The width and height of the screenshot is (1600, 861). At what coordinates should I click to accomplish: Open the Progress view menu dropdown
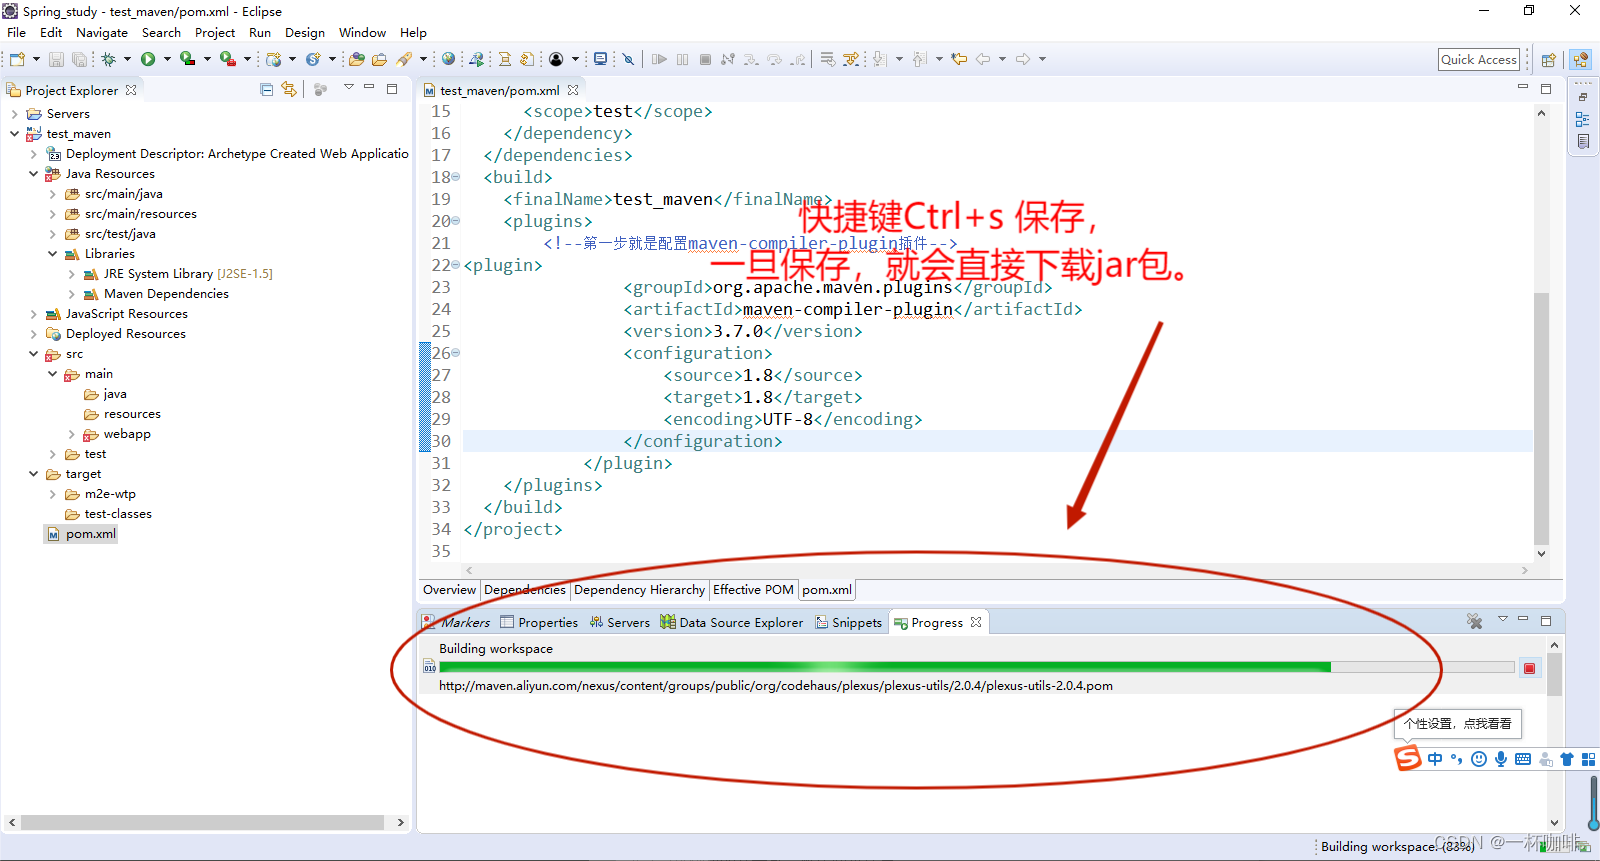click(x=1502, y=620)
